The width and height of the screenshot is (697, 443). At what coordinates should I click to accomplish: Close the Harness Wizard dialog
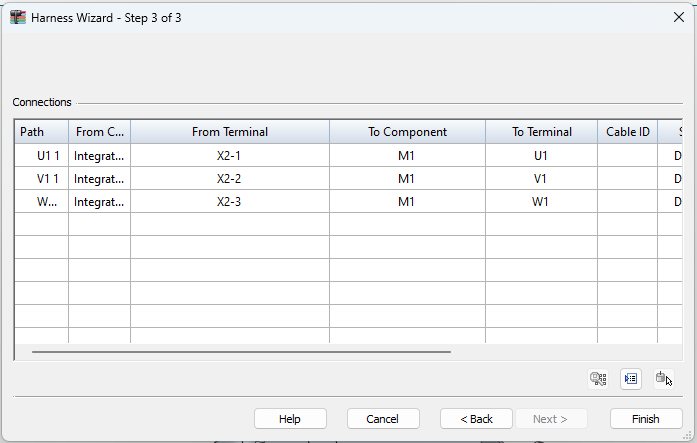[679, 17]
